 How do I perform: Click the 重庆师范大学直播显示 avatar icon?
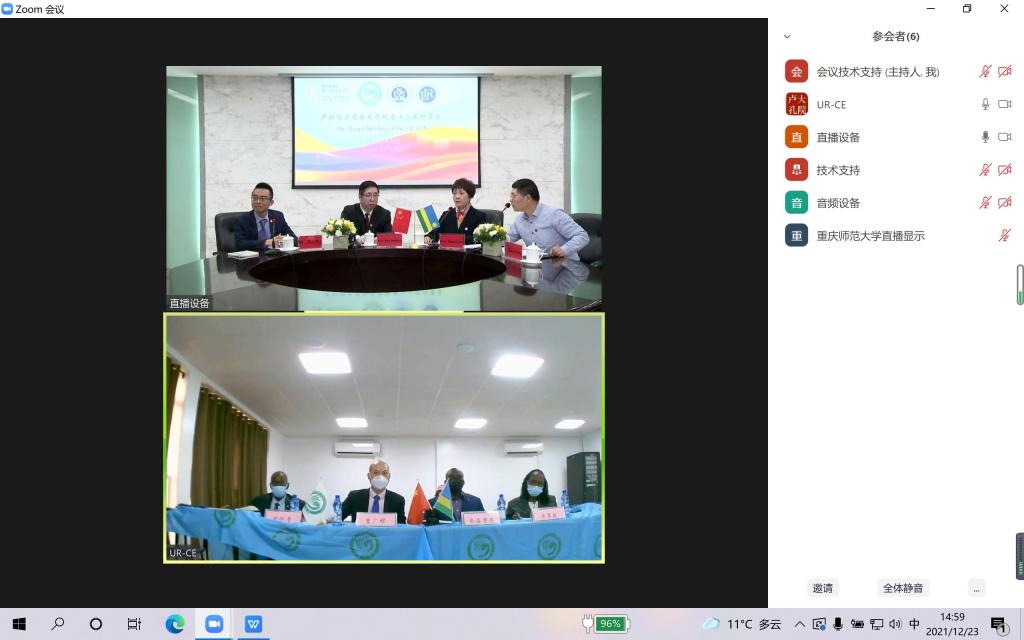click(x=796, y=236)
